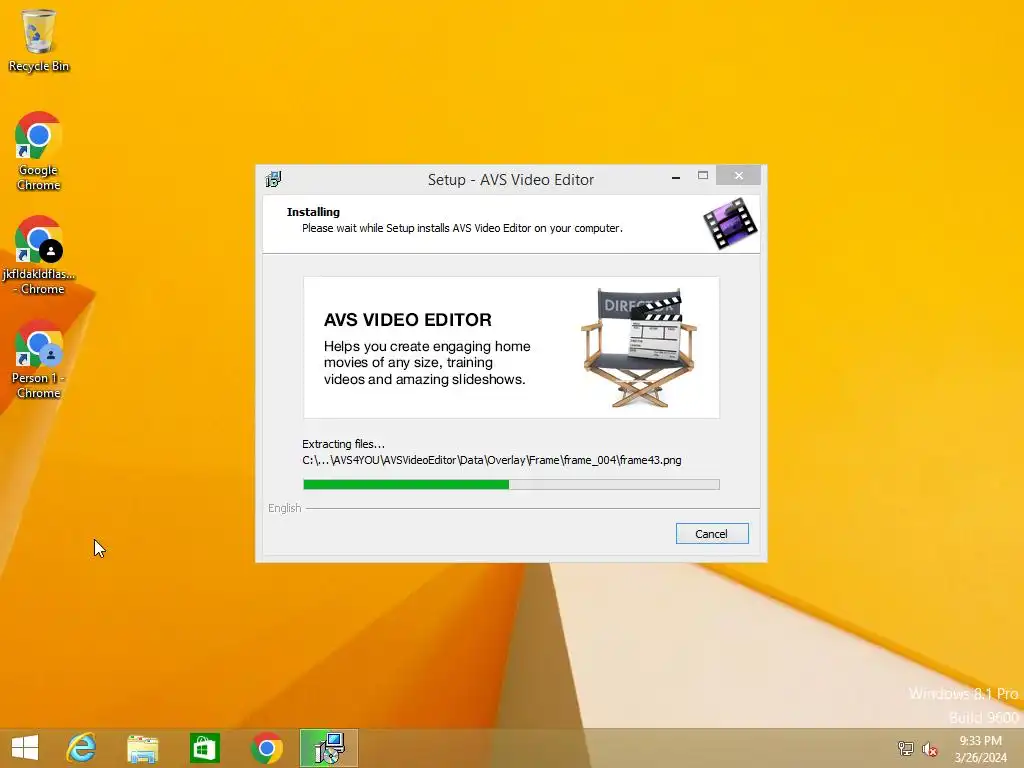This screenshot has width=1024, height=768.
Task: Minimize the Setup window
Action: click(676, 176)
